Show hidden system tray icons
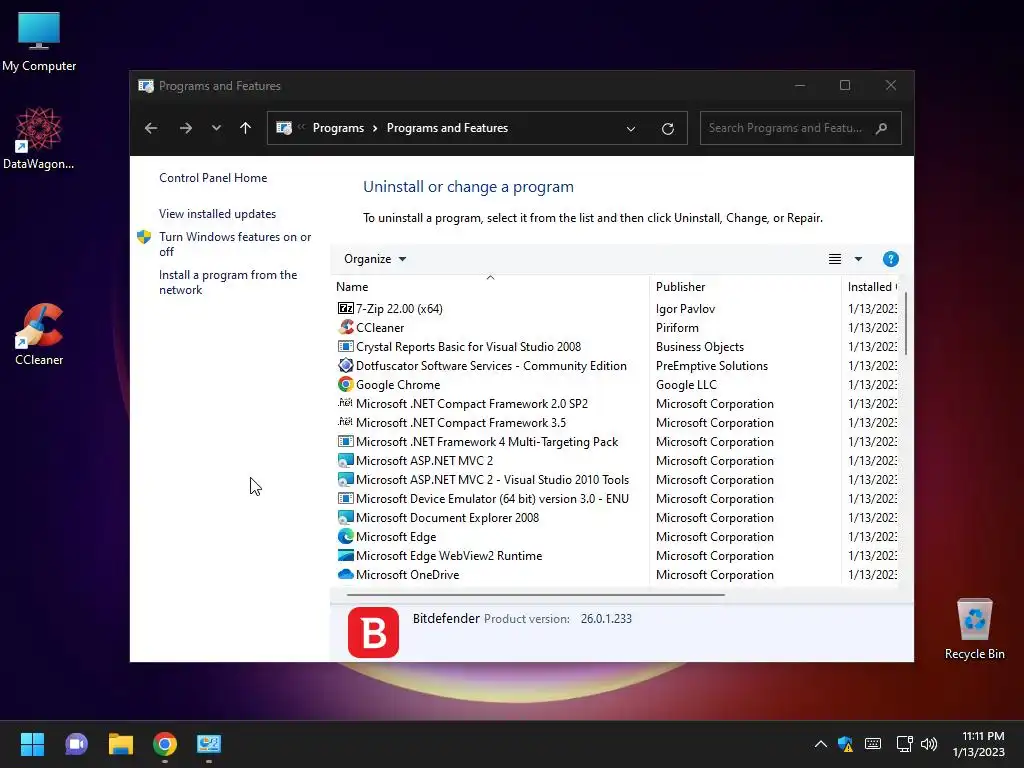Viewport: 1024px width, 768px height. 821,744
